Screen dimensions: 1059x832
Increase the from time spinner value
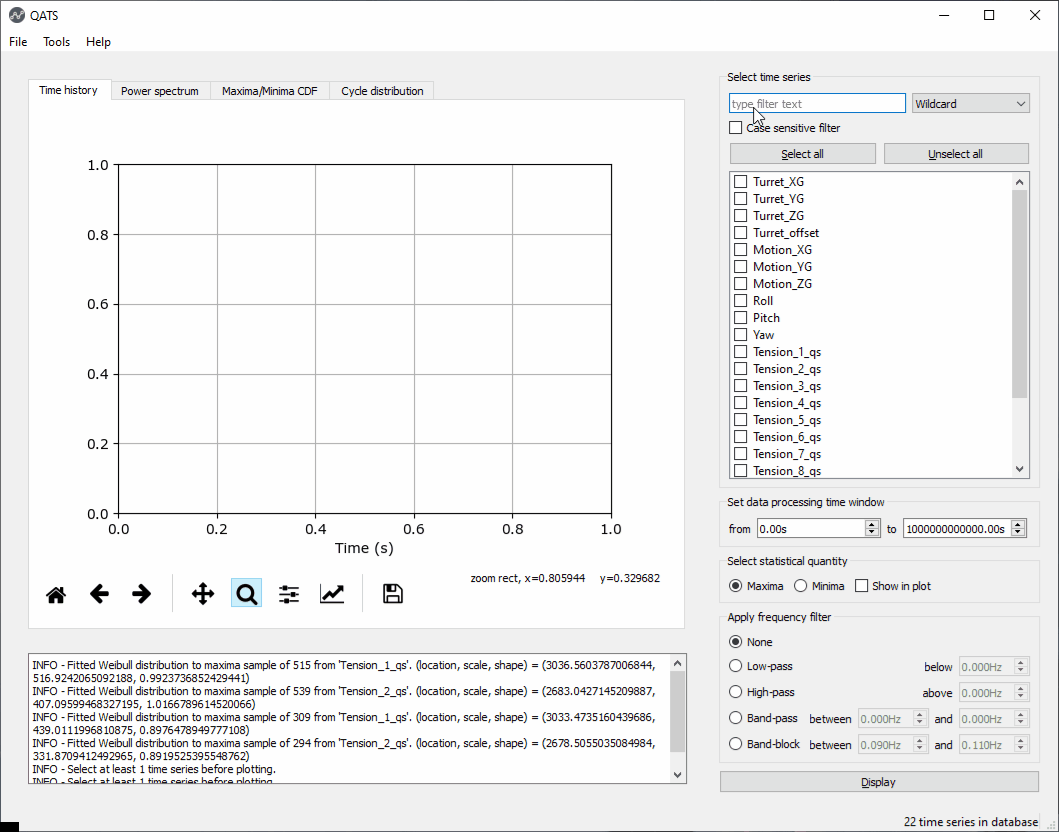(872, 524)
